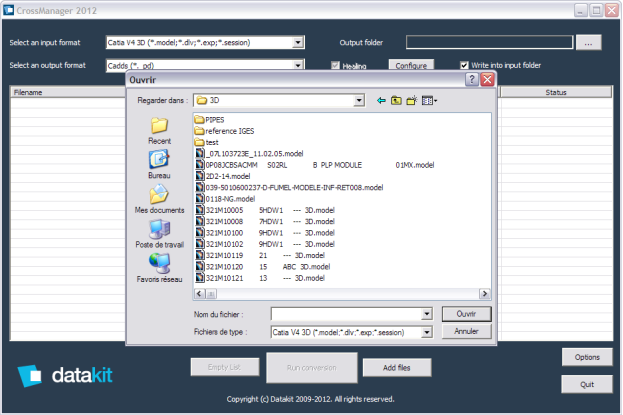Click the Nom du fichier input field
The height and width of the screenshot is (415, 623).
346,314
